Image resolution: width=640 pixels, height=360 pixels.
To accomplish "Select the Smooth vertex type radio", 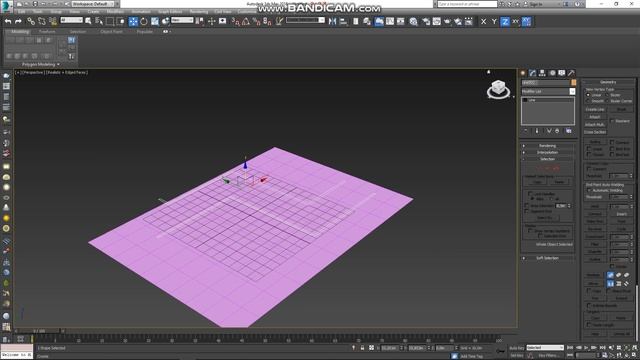I will 588,101.
